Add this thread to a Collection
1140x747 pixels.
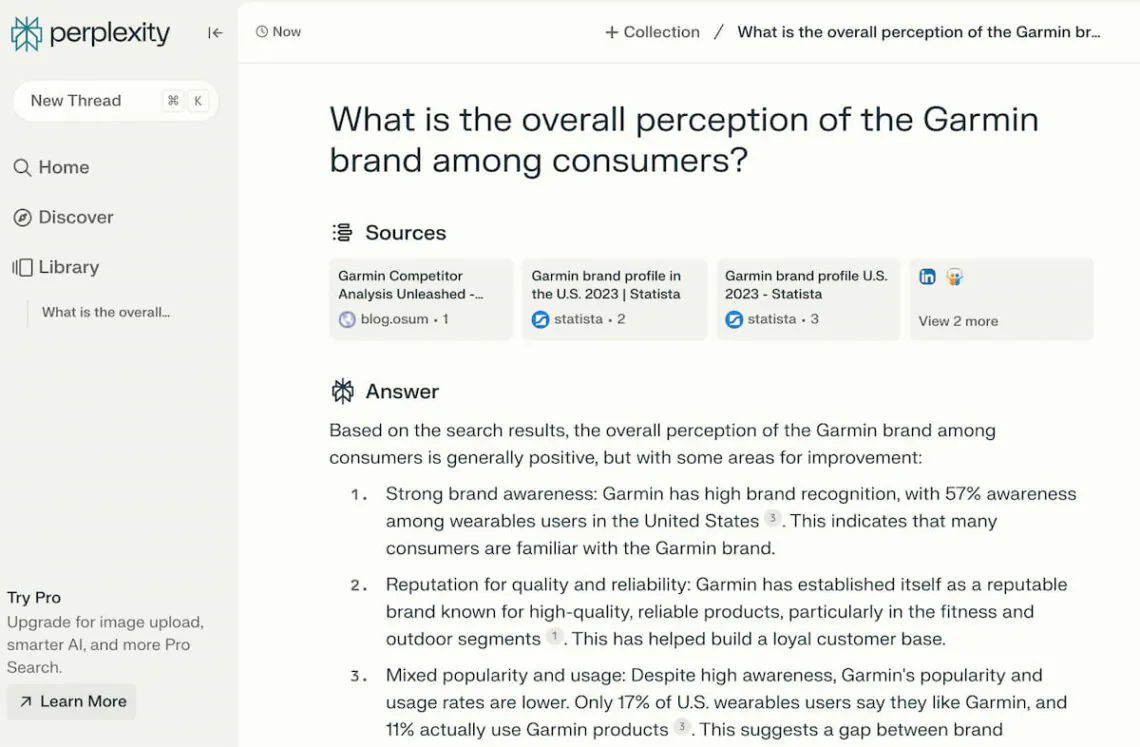point(651,31)
